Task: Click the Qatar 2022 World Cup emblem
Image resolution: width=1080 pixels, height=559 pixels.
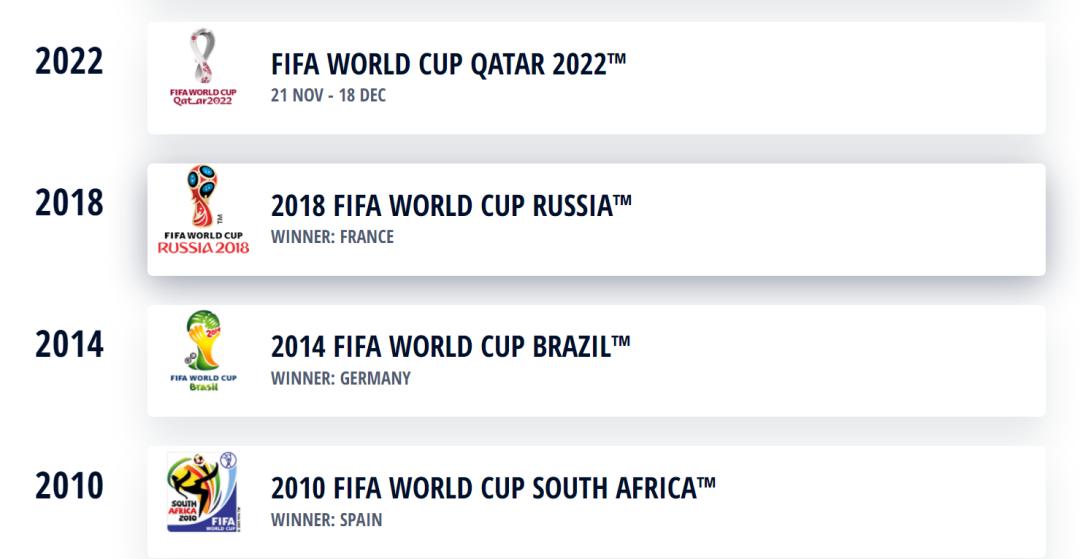Action: point(203,68)
